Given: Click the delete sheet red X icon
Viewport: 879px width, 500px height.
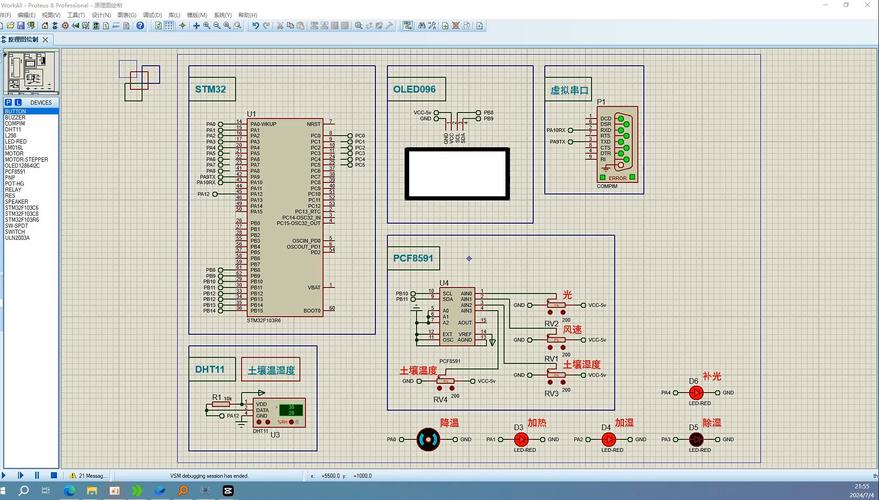Looking at the screenshot, I should (456, 25).
